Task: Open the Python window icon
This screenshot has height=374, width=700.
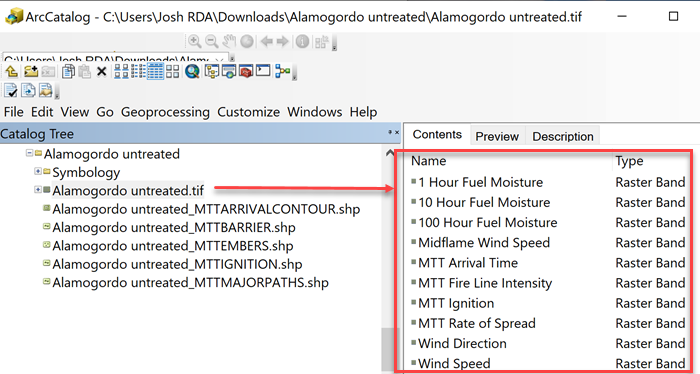Action: point(263,71)
